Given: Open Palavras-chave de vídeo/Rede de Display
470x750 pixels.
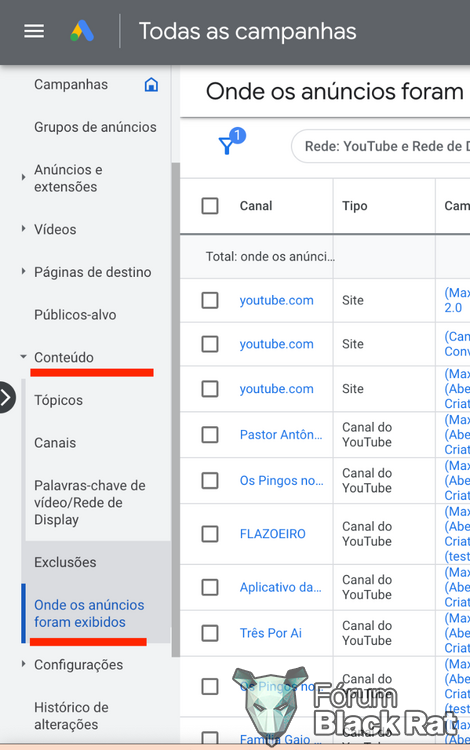Looking at the screenshot, I should click(89, 503).
